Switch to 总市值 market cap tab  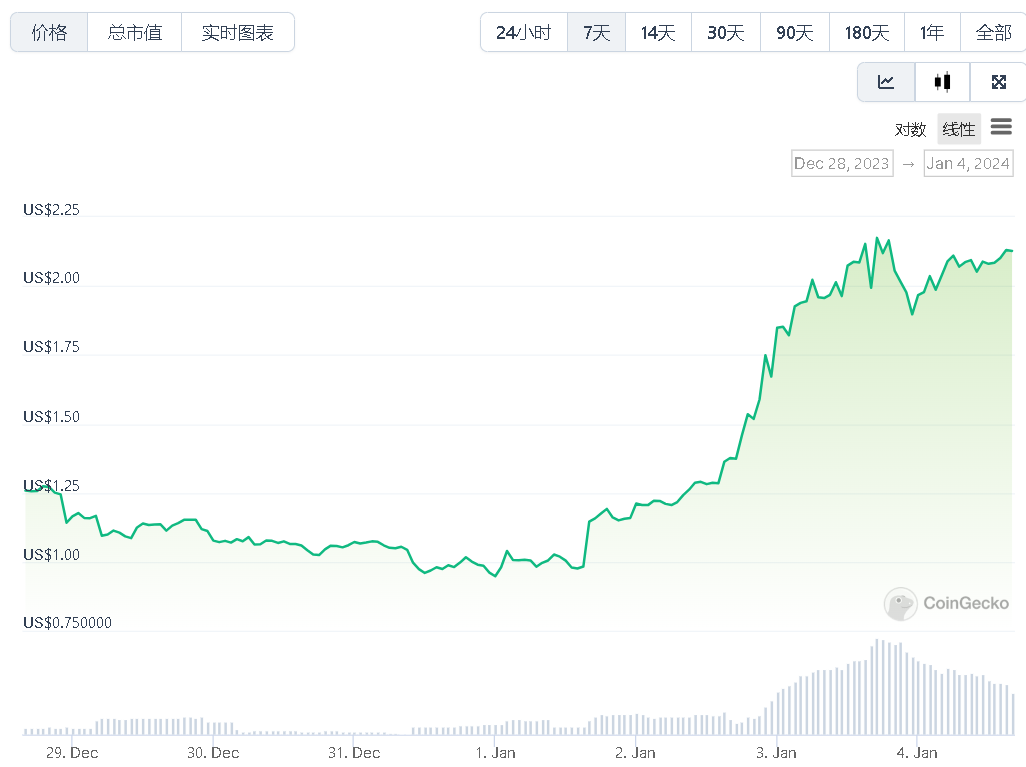(135, 32)
